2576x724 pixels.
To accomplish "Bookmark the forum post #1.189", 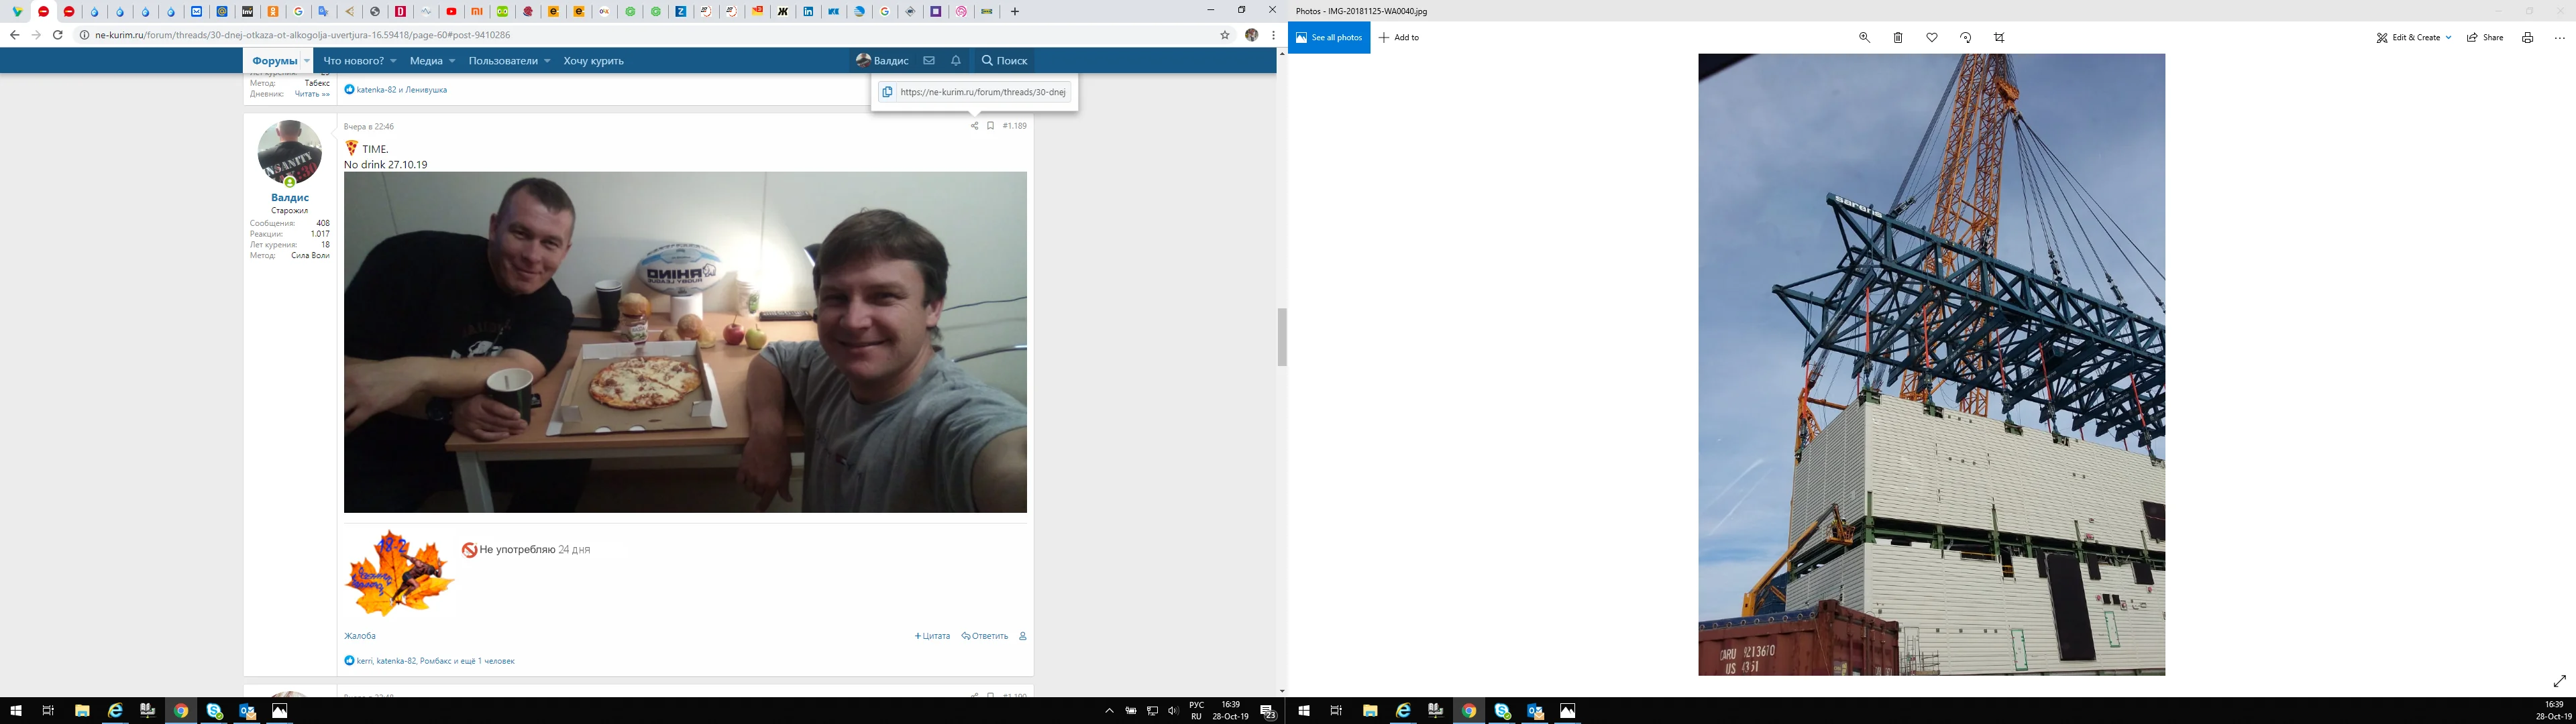I will click(x=990, y=126).
